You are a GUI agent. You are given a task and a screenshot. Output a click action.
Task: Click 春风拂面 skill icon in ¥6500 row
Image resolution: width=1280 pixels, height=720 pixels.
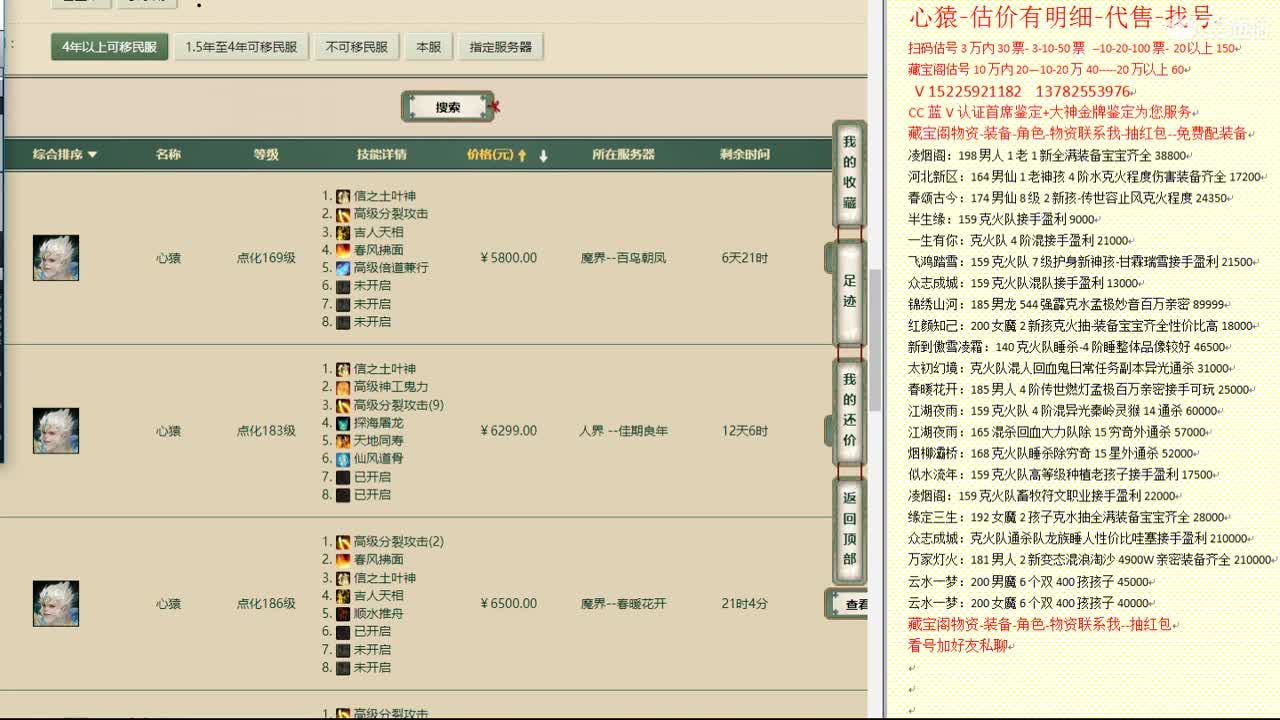tap(343, 560)
